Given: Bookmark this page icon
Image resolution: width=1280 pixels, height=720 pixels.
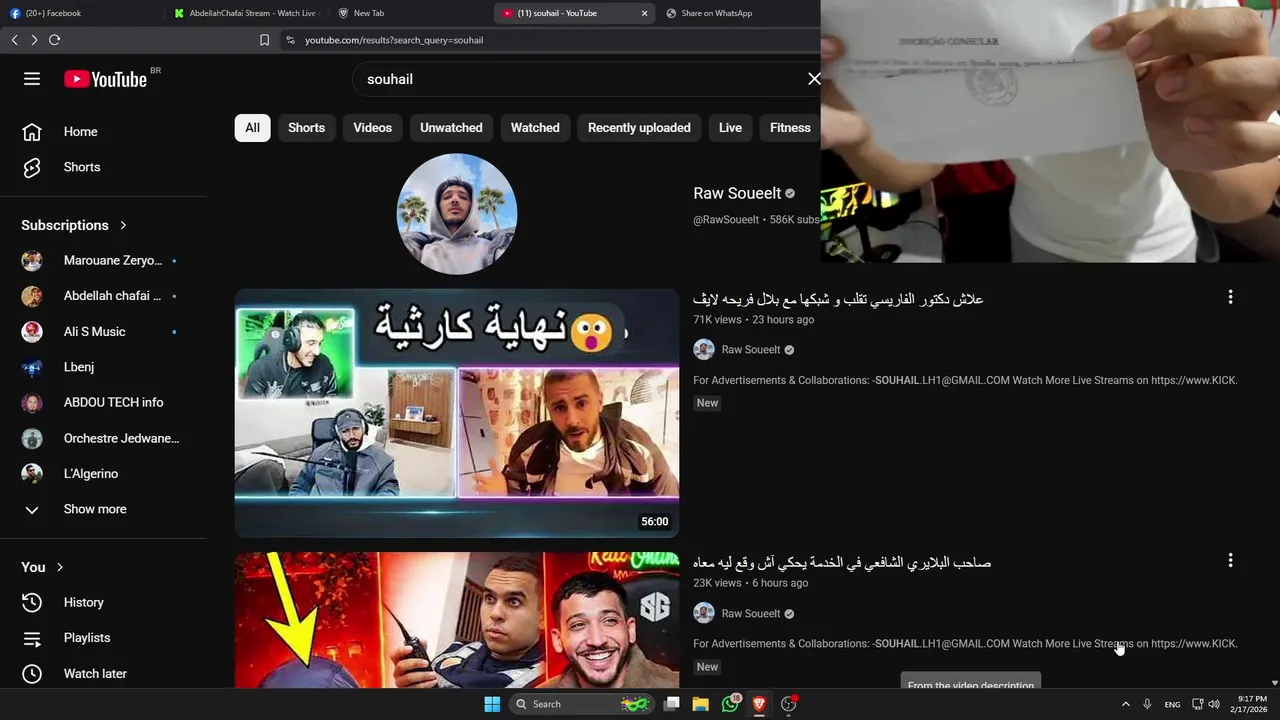Looking at the screenshot, I should [x=264, y=40].
